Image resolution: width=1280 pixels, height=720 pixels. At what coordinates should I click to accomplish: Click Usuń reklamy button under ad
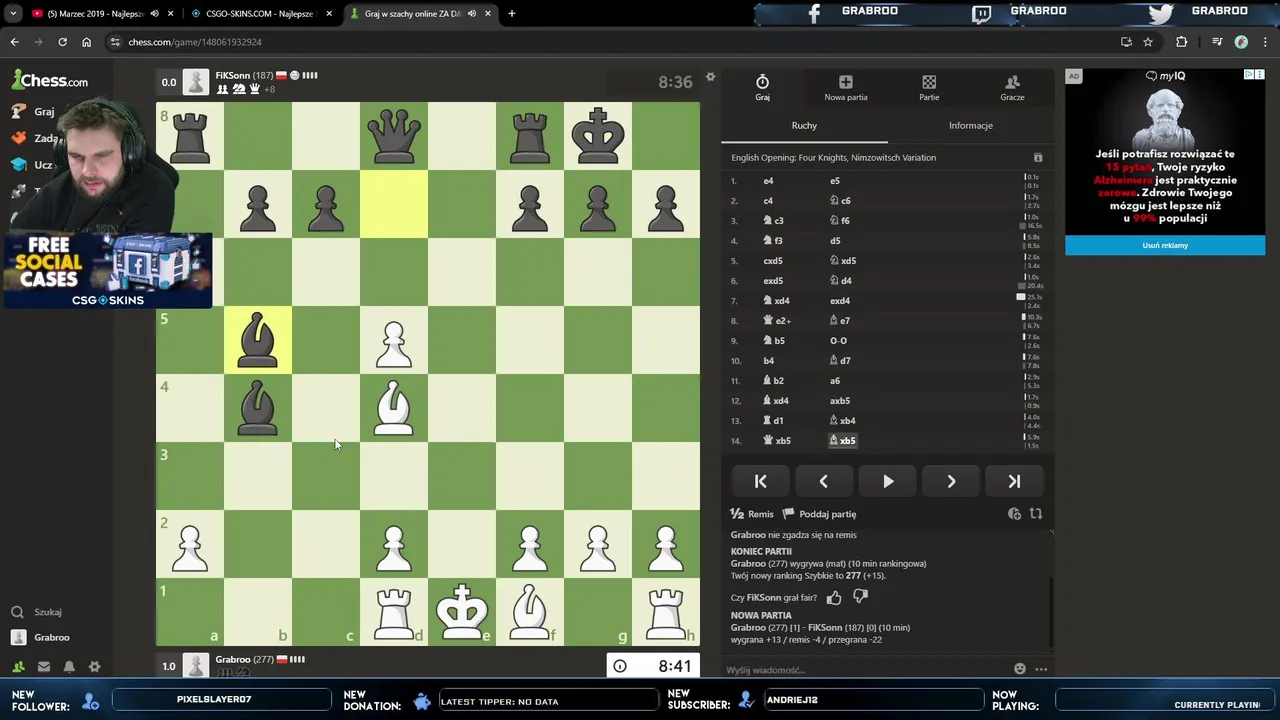(x=1165, y=245)
